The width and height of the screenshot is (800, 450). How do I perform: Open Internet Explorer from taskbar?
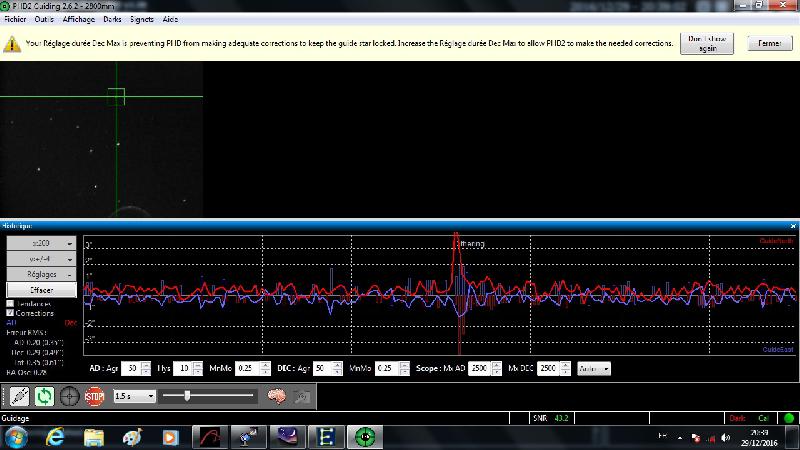pyautogui.click(x=55, y=437)
